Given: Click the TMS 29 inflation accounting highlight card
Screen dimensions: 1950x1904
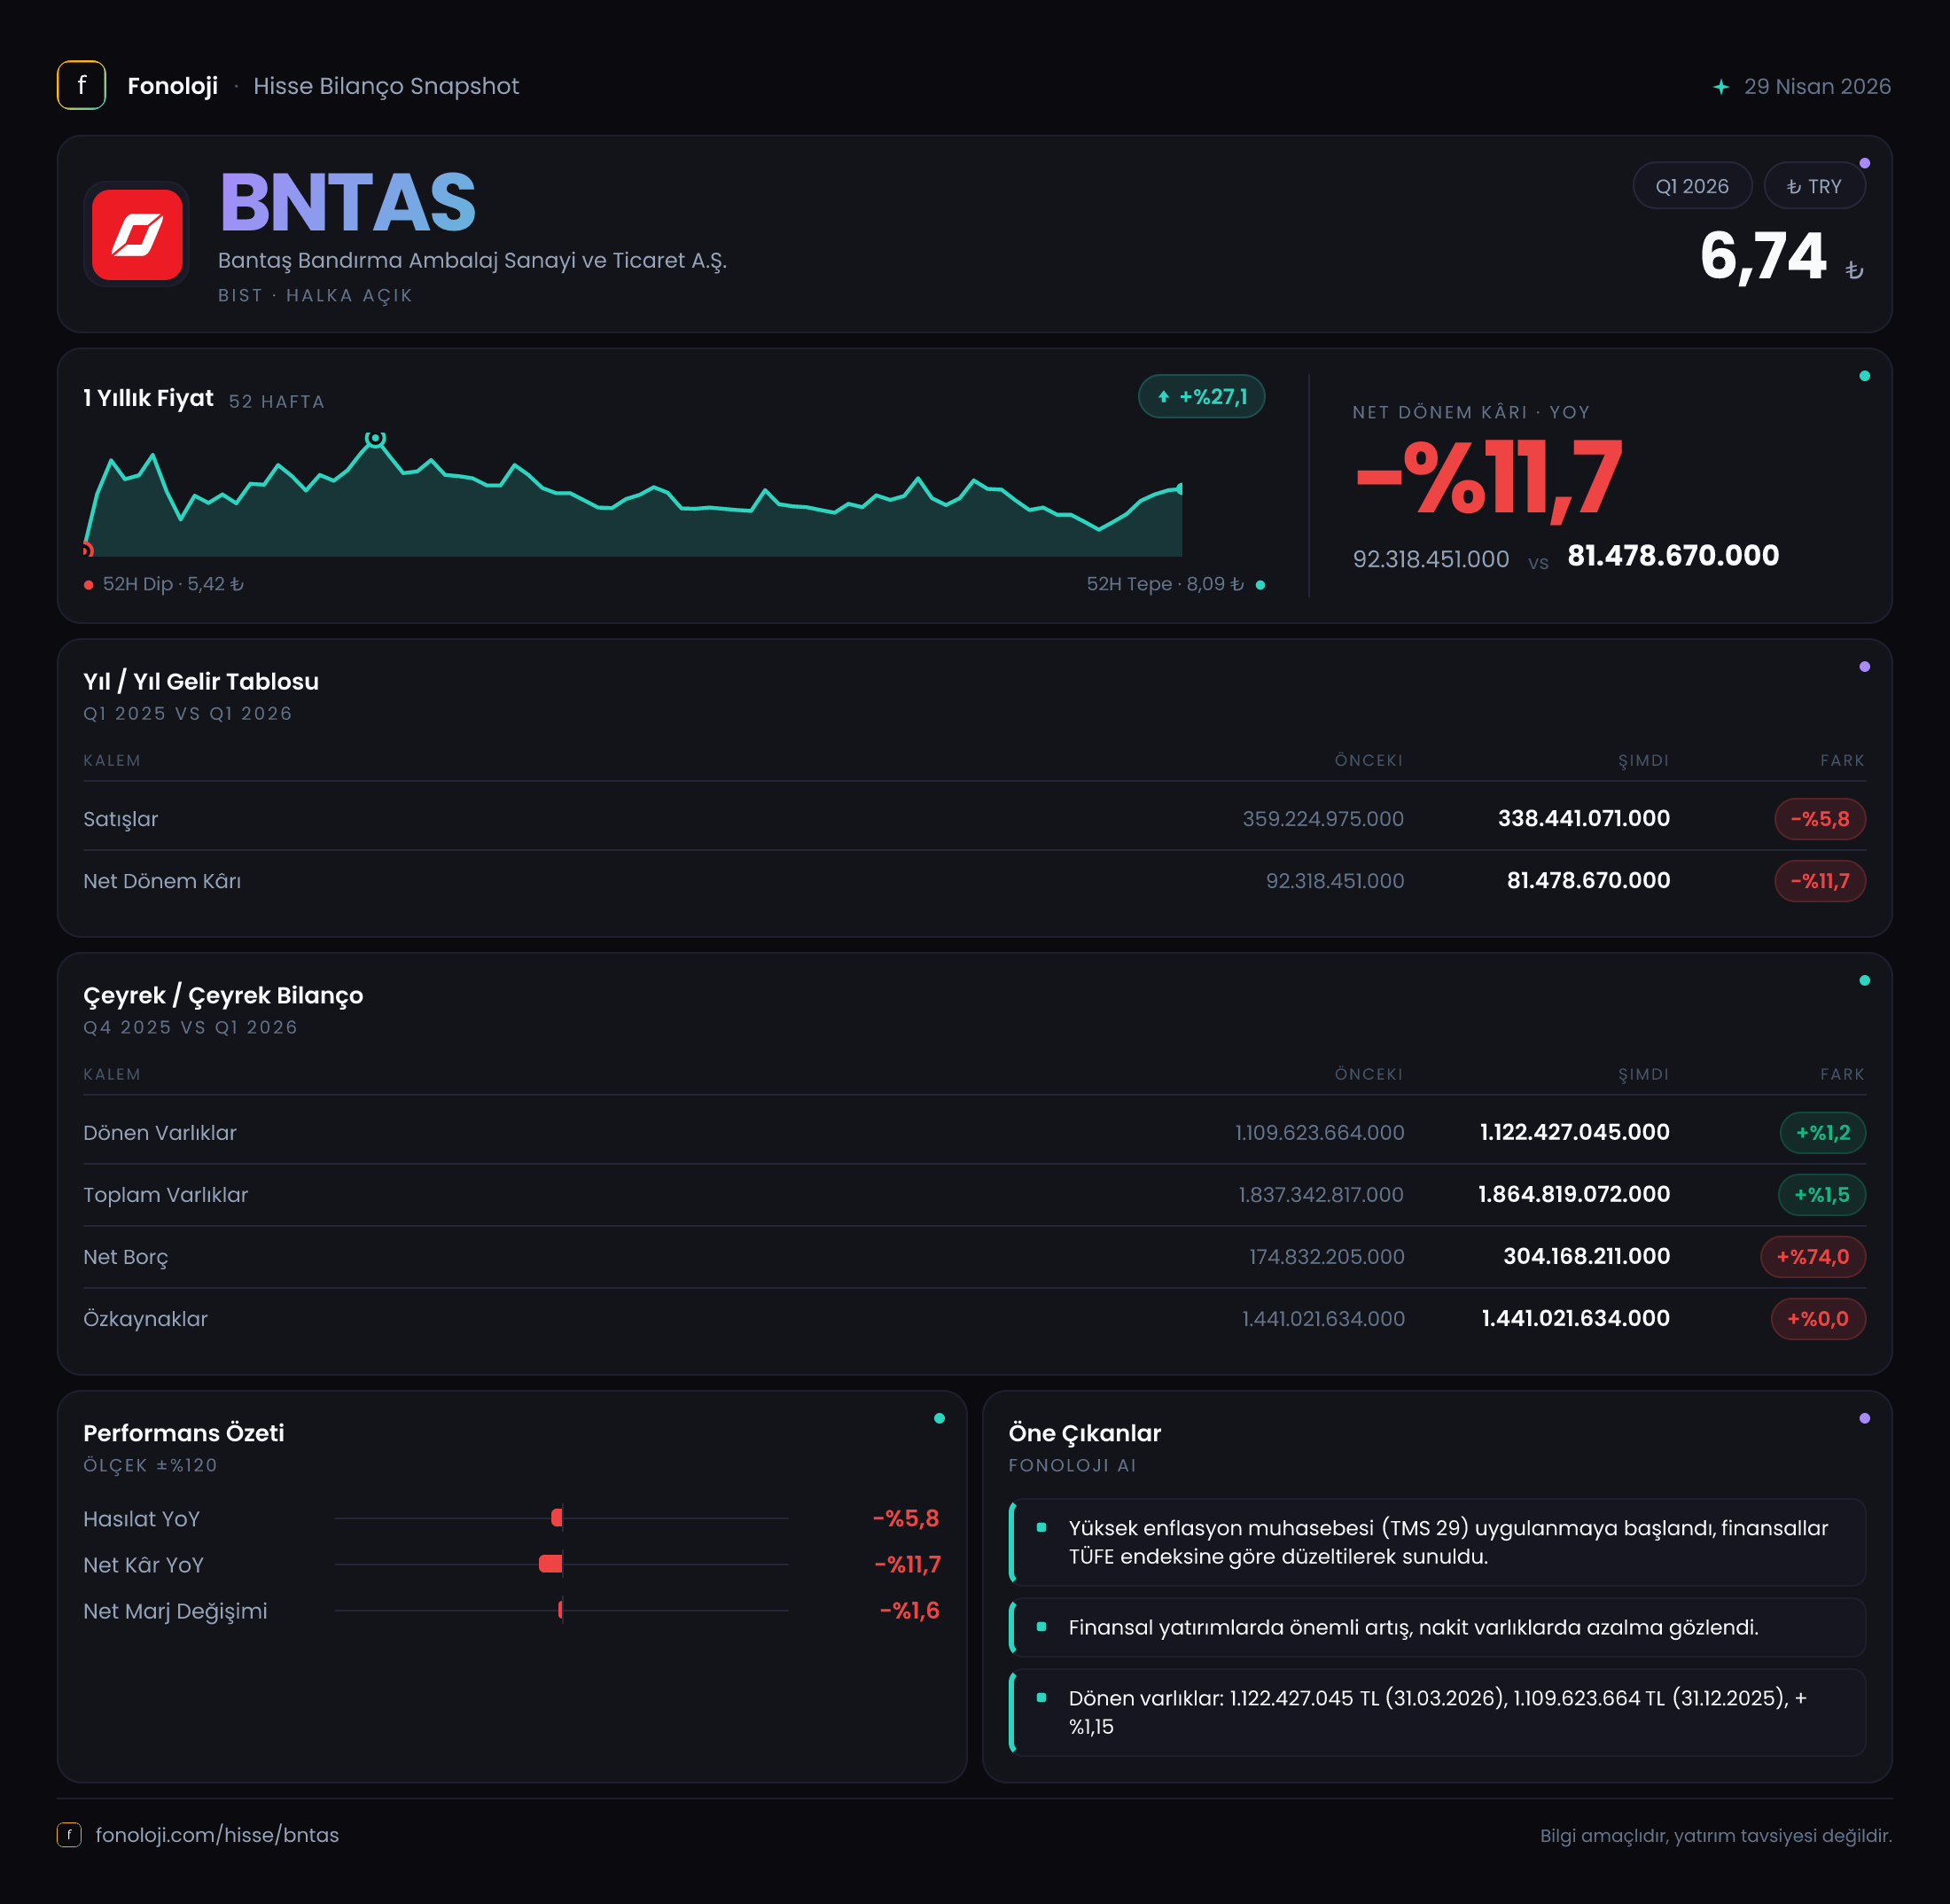Looking at the screenshot, I should [1437, 1542].
